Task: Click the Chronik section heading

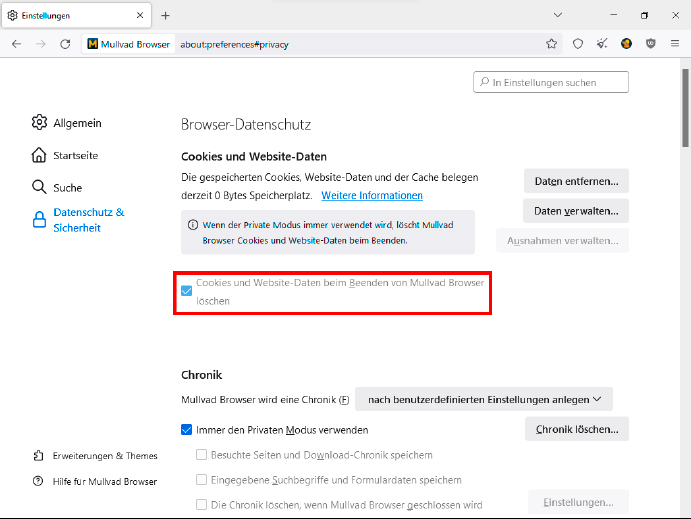Action: point(202,375)
